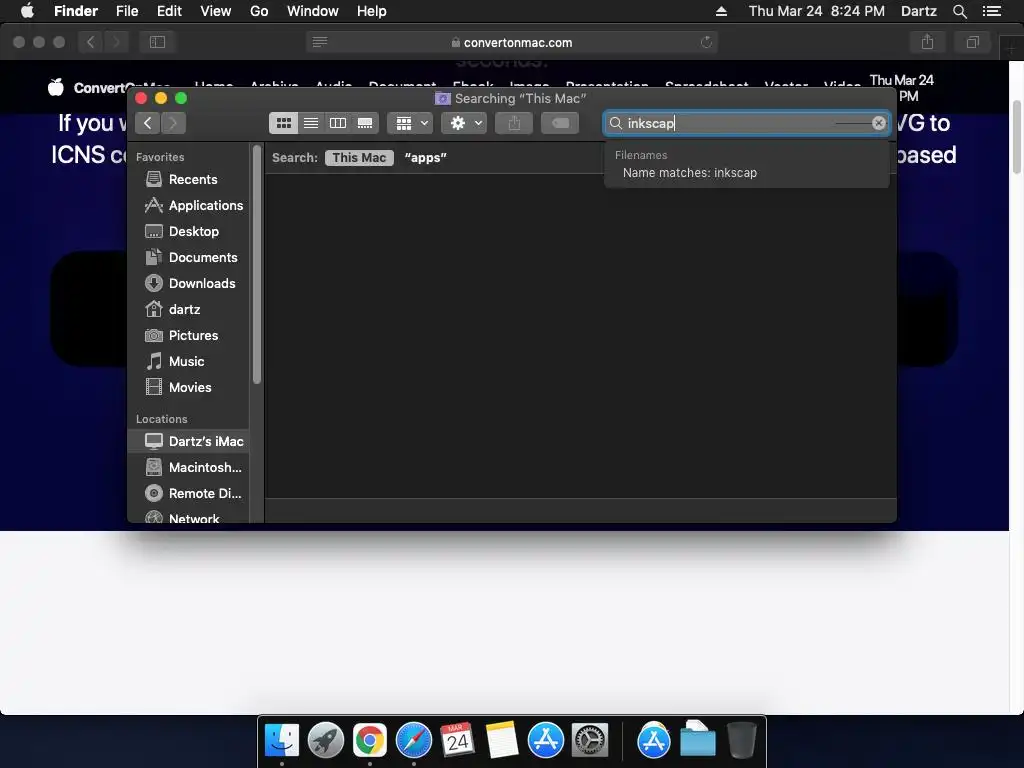1024x768 pixels.
Task: Open the Downloads folder stack in Dock
Action: point(697,741)
